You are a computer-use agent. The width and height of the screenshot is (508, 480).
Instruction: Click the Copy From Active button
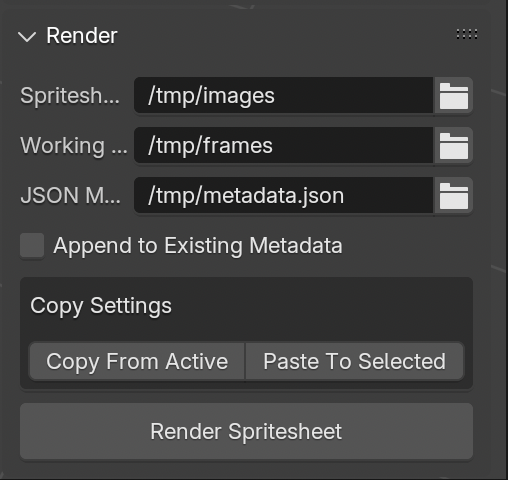[x=137, y=361]
